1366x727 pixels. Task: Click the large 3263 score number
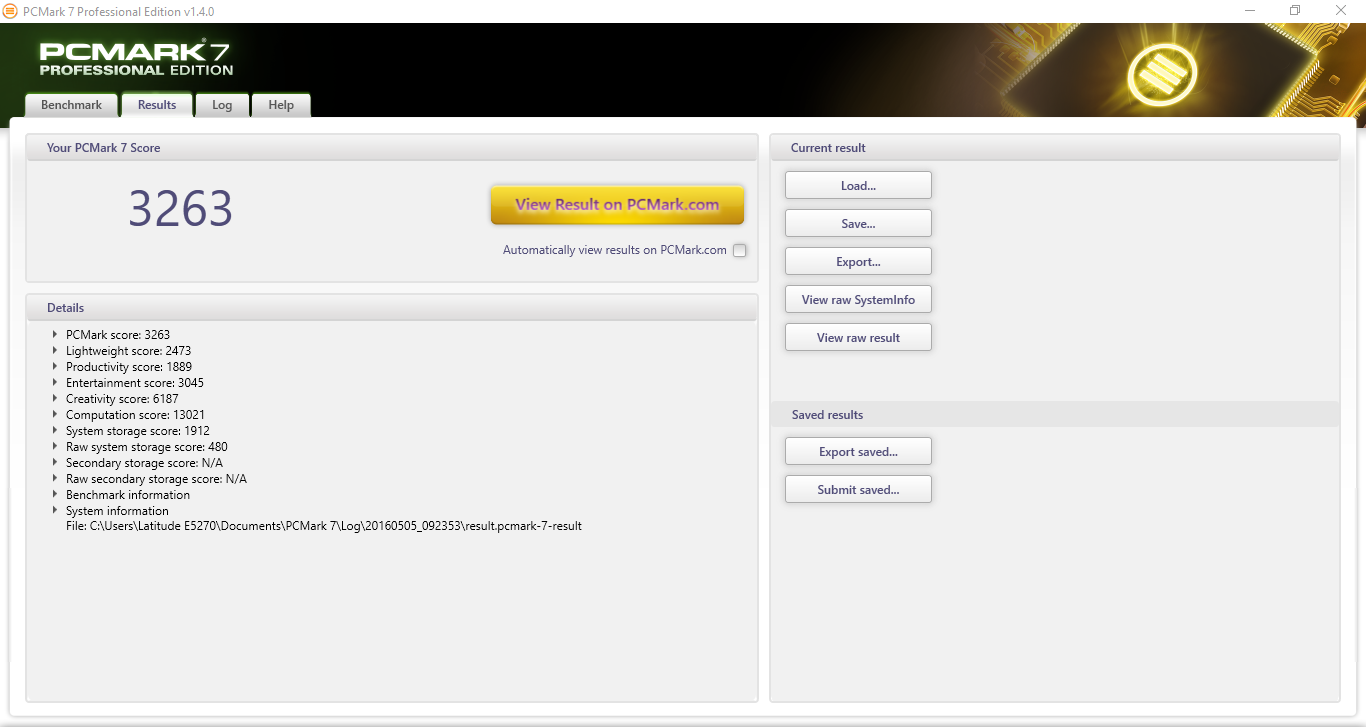pos(181,209)
